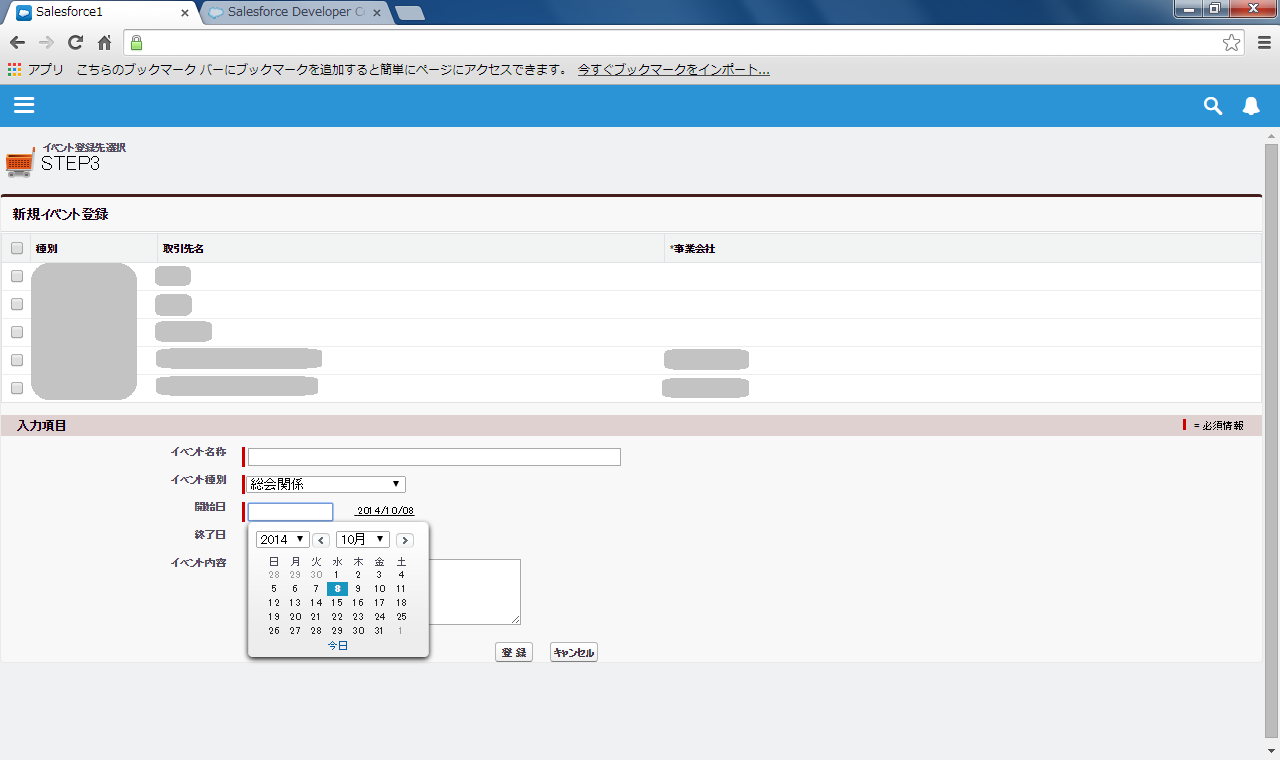
Task: Go back to the previous page
Action: click(x=17, y=42)
